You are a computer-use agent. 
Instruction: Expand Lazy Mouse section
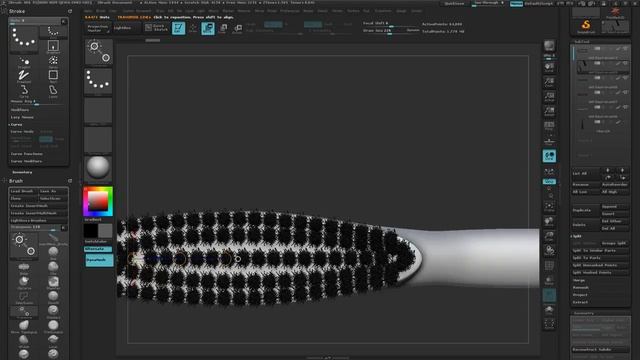22,117
